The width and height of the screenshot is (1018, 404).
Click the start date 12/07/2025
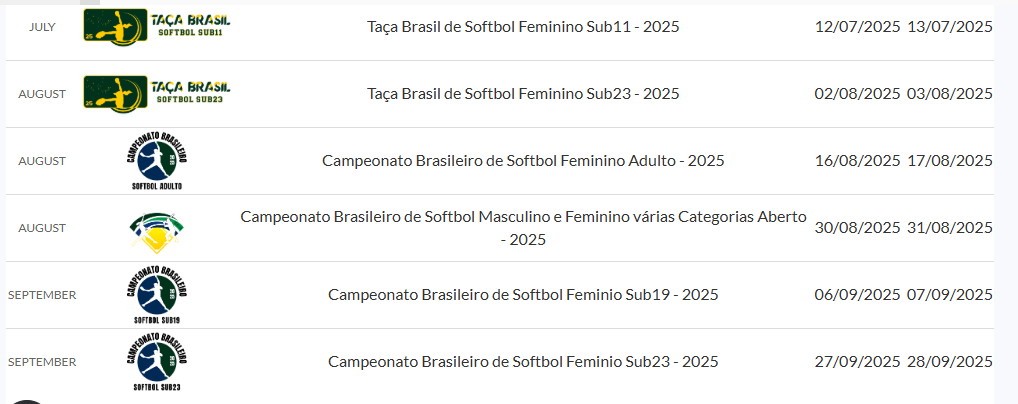(x=858, y=27)
